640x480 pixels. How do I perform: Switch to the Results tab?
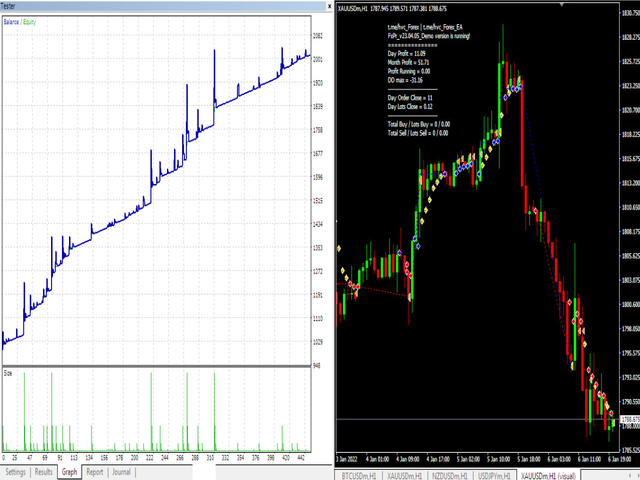[x=44, y=471]
